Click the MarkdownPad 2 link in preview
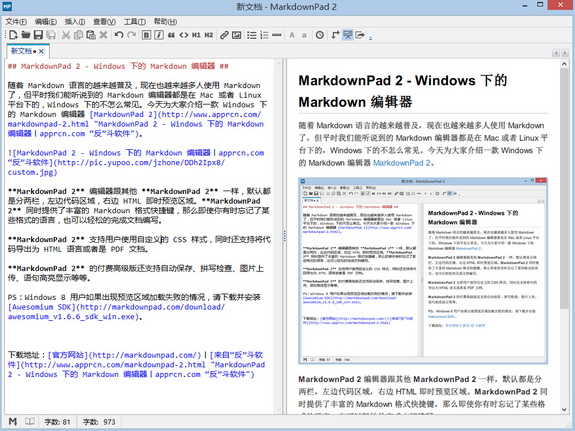The height and width of the screenshot is (431, 575). 402,163
